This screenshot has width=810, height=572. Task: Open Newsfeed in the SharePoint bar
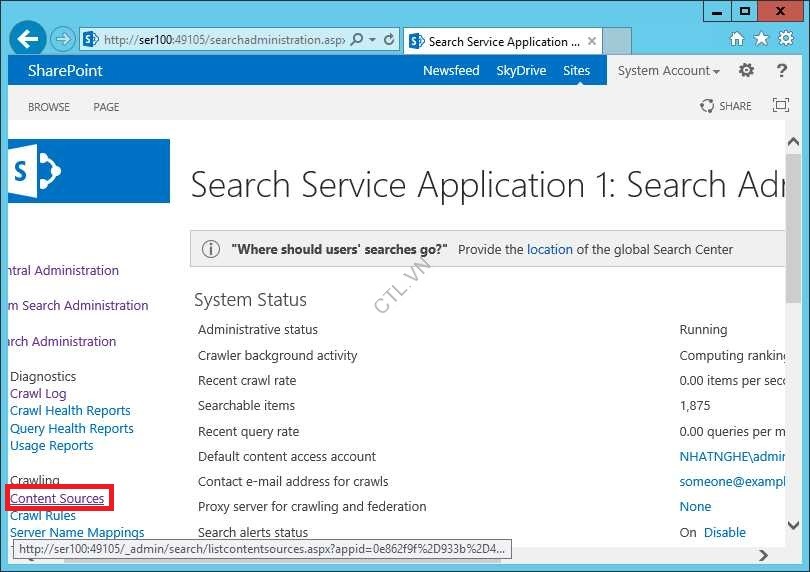click(451, 70)
